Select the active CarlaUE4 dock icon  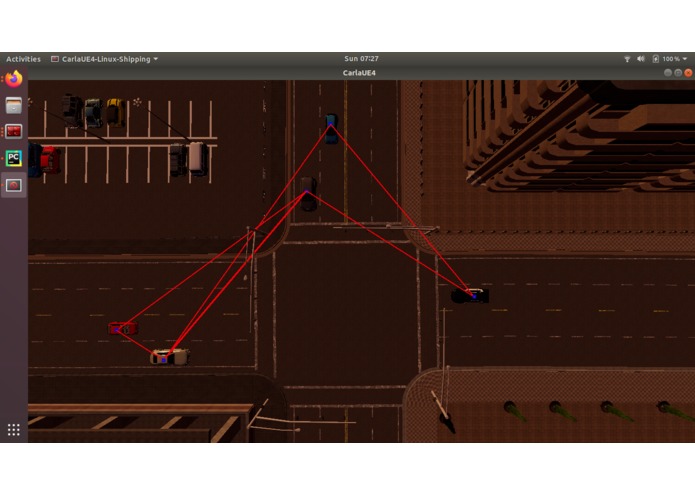14,185
